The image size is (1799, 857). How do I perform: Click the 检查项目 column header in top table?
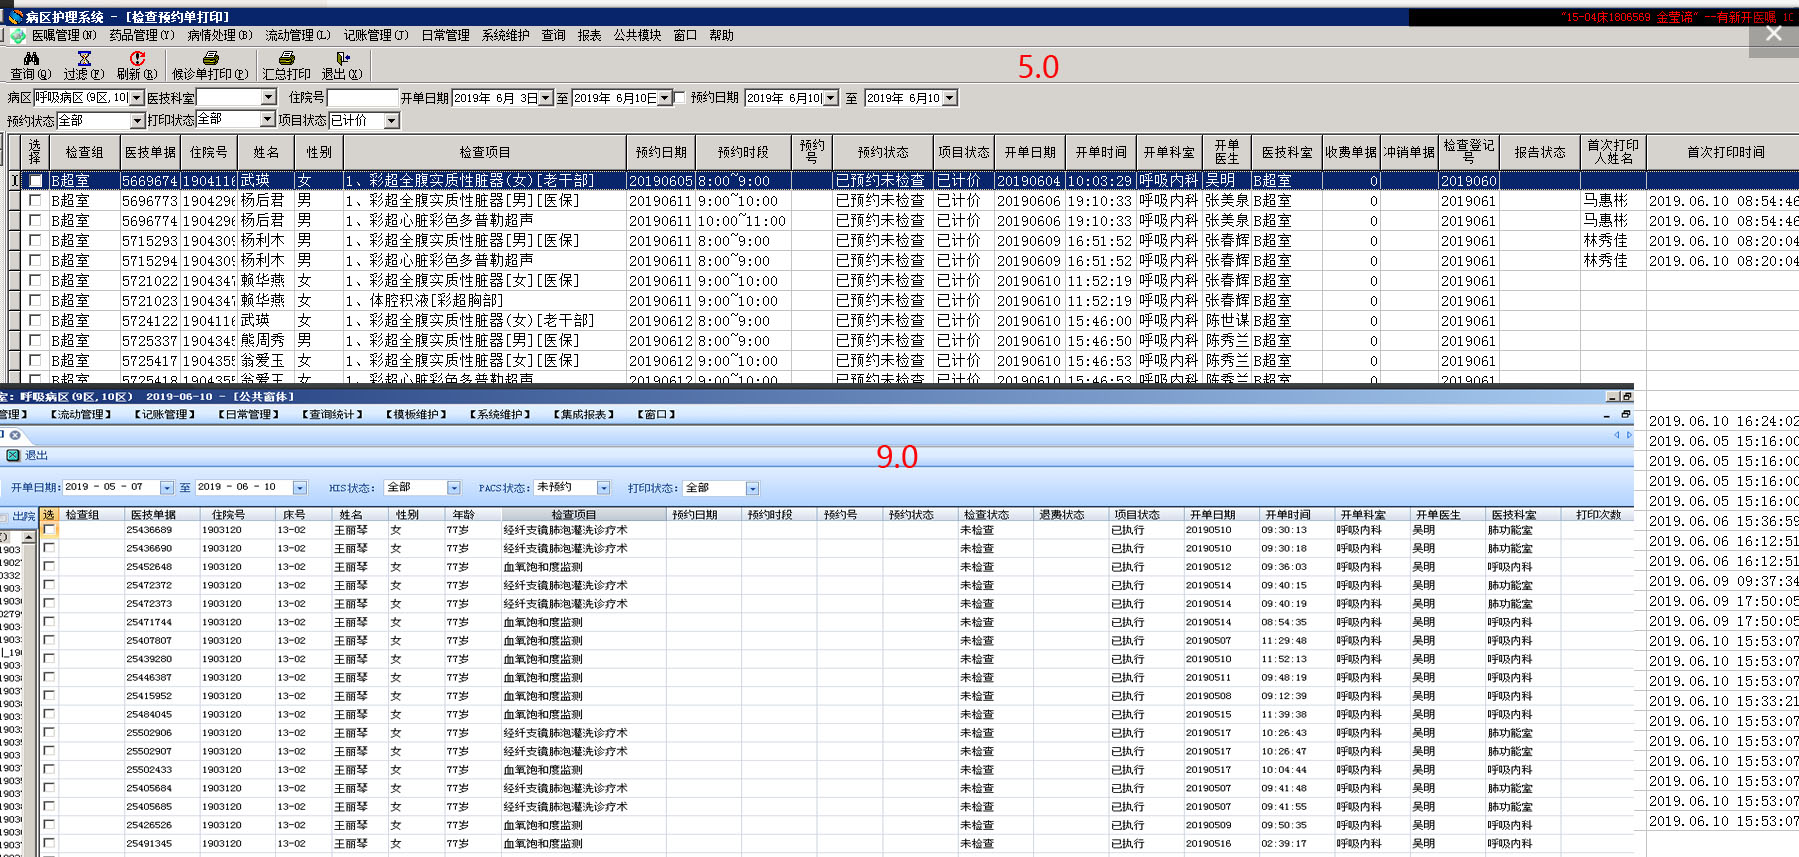click(x=485, y=152)
